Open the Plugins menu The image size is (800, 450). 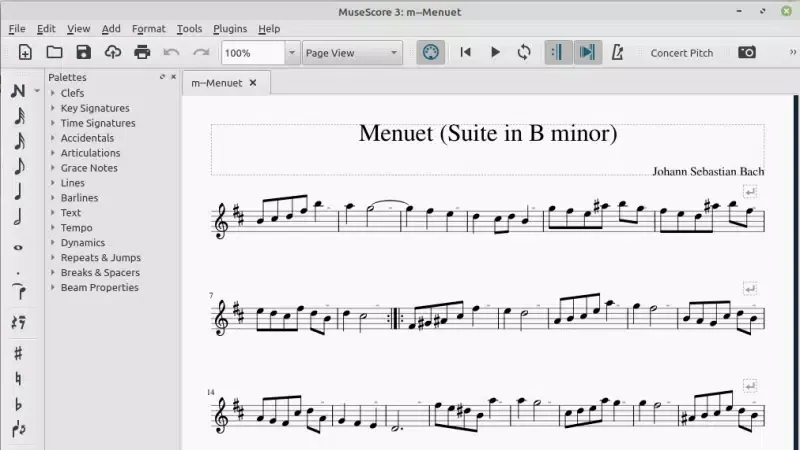click(230, 29)
